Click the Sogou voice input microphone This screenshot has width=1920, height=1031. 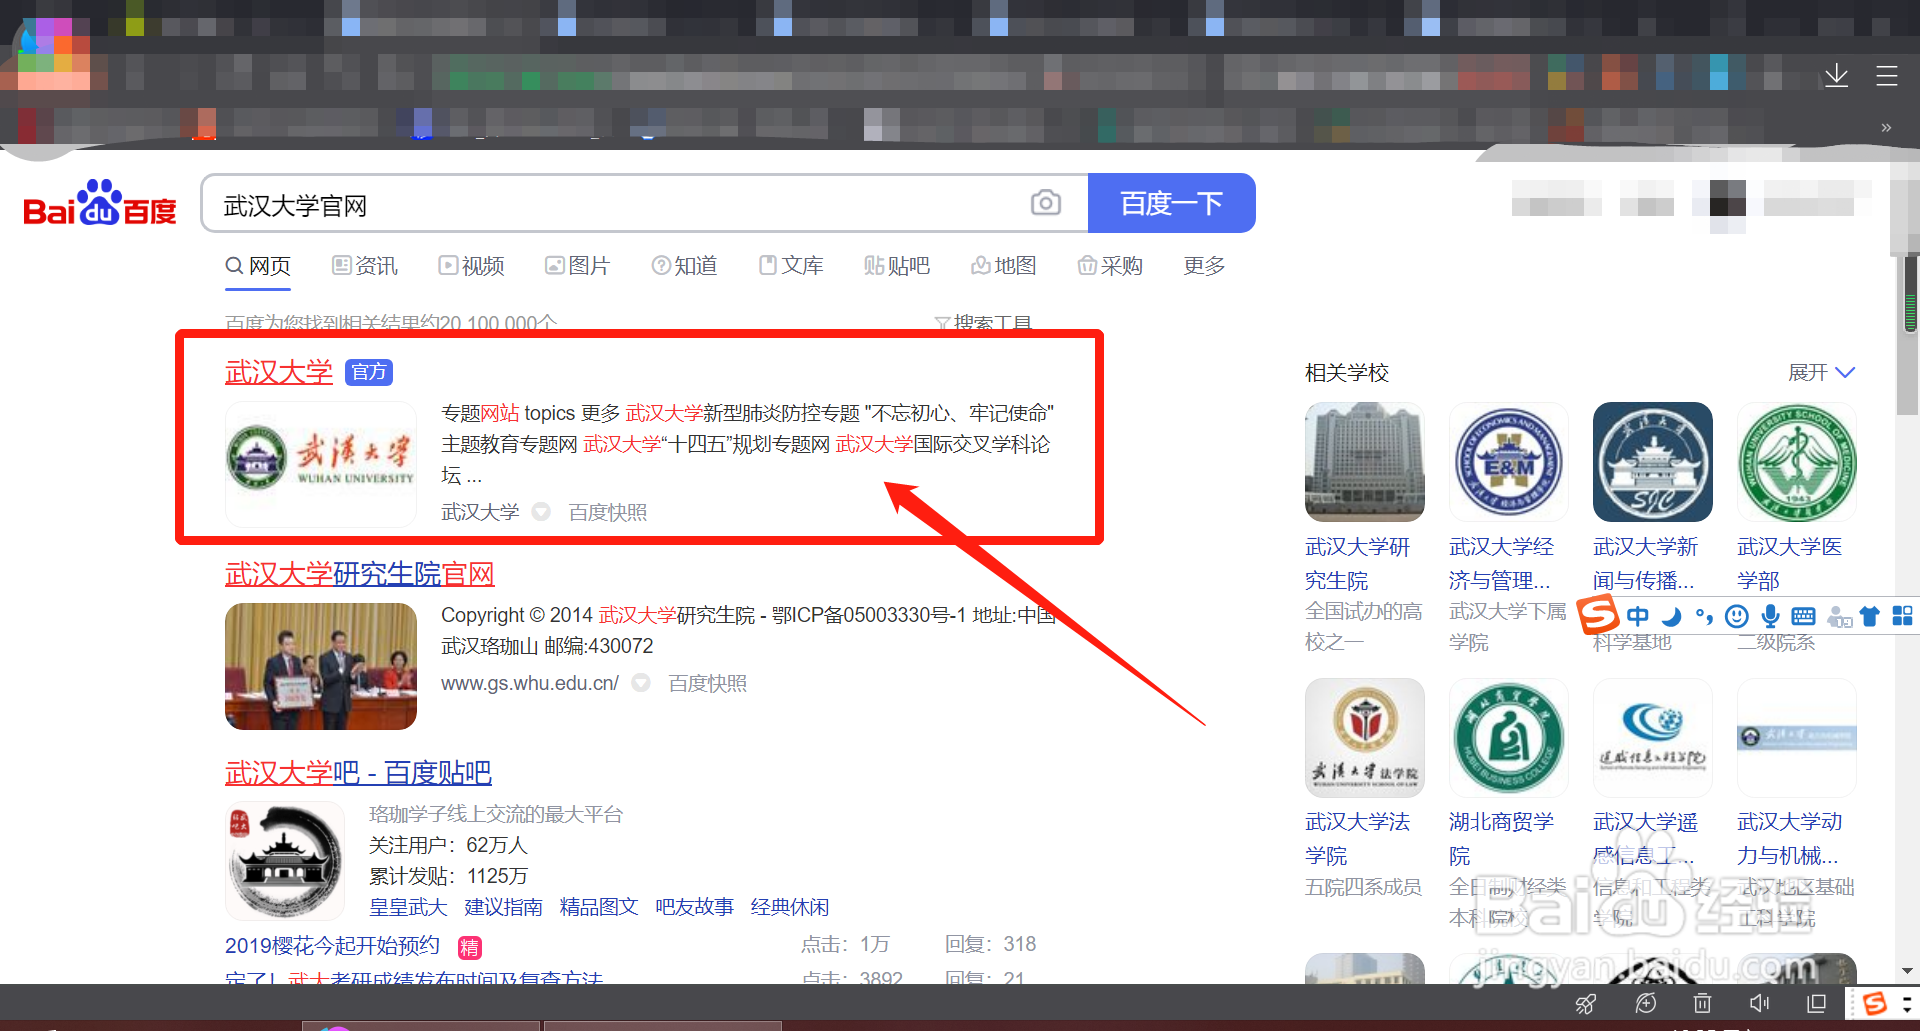pyautogui.click(x=1770, y=616)
